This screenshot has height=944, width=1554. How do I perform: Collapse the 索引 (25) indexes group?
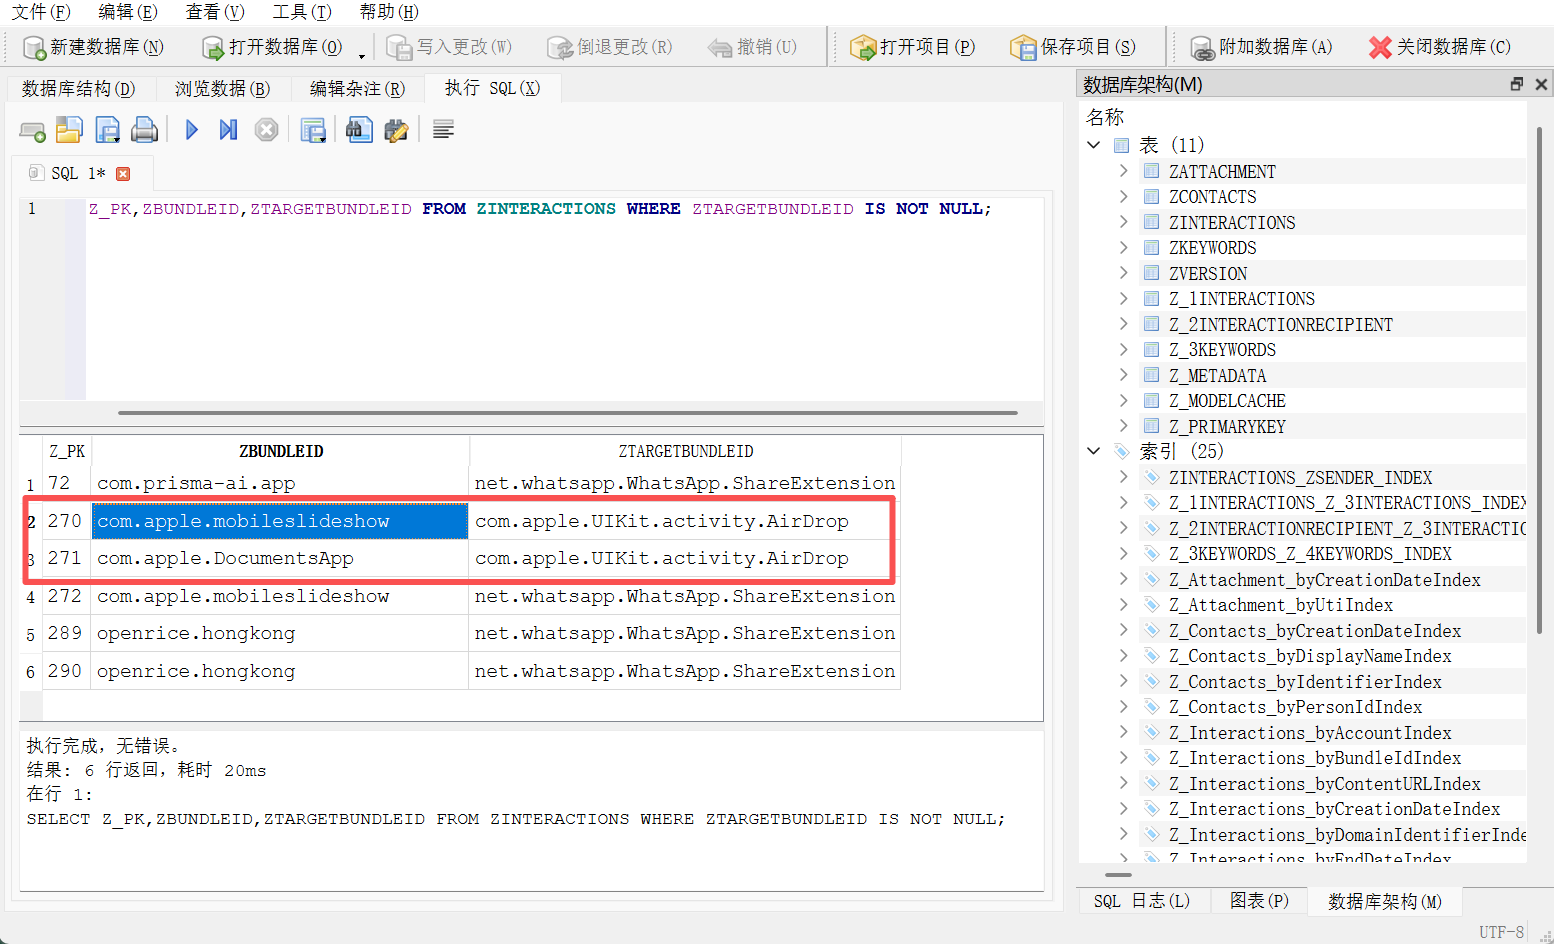[1094, 451]
